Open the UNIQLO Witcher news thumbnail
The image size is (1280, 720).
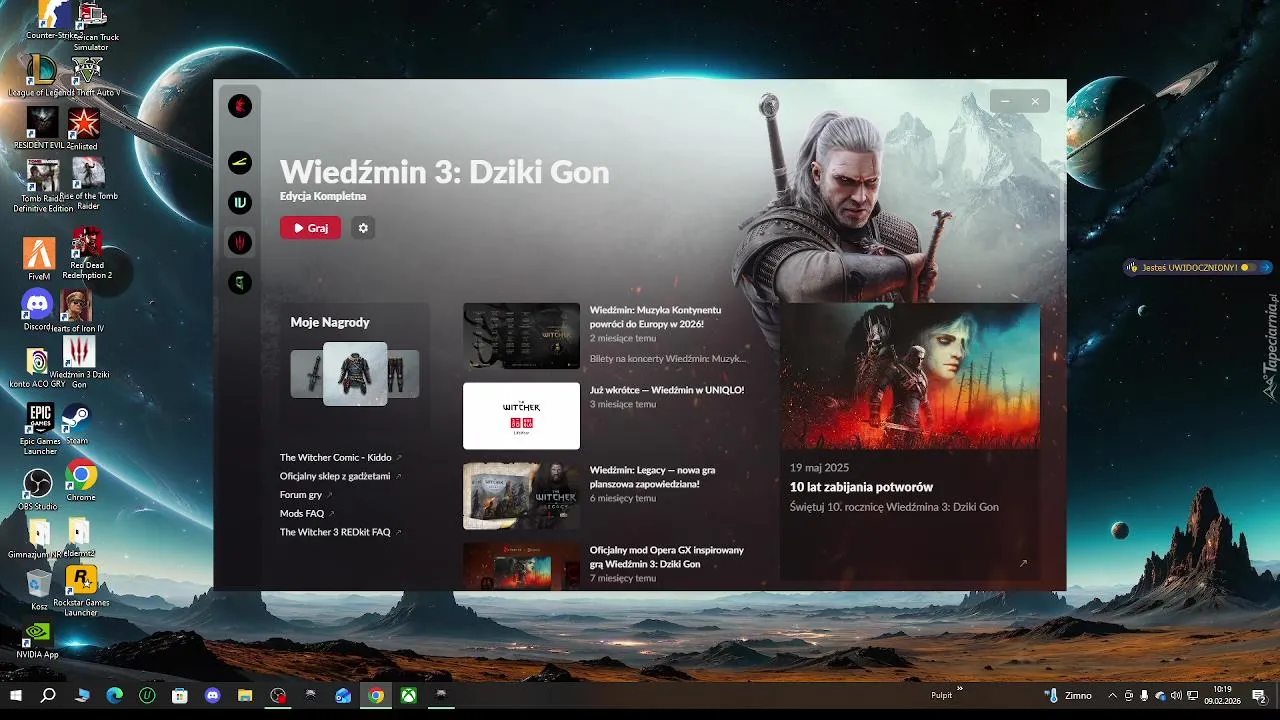click(x=521, y=416)
